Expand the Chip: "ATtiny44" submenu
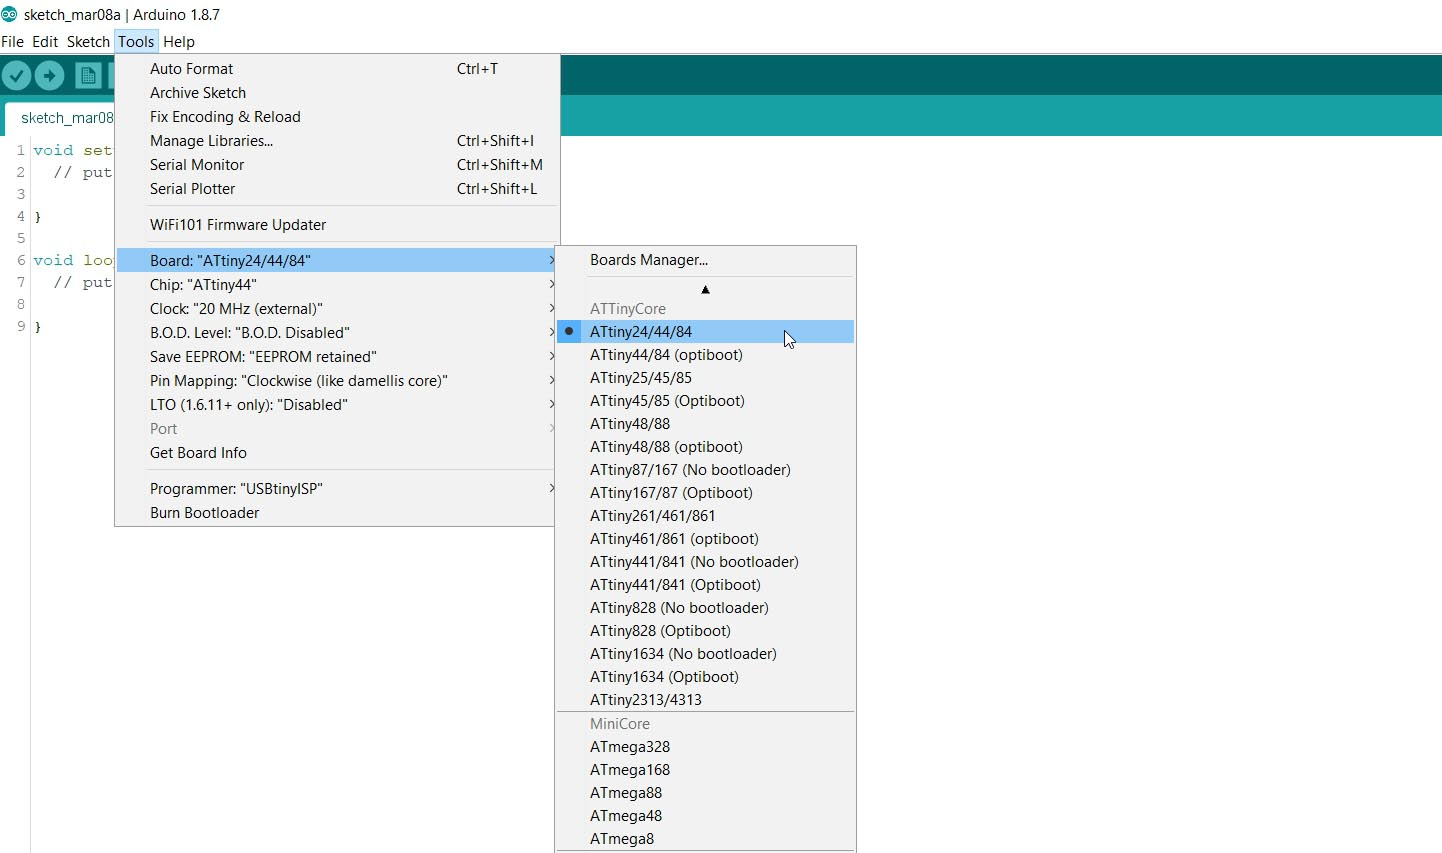1442x853 pixels. click(x=337, y=284)
